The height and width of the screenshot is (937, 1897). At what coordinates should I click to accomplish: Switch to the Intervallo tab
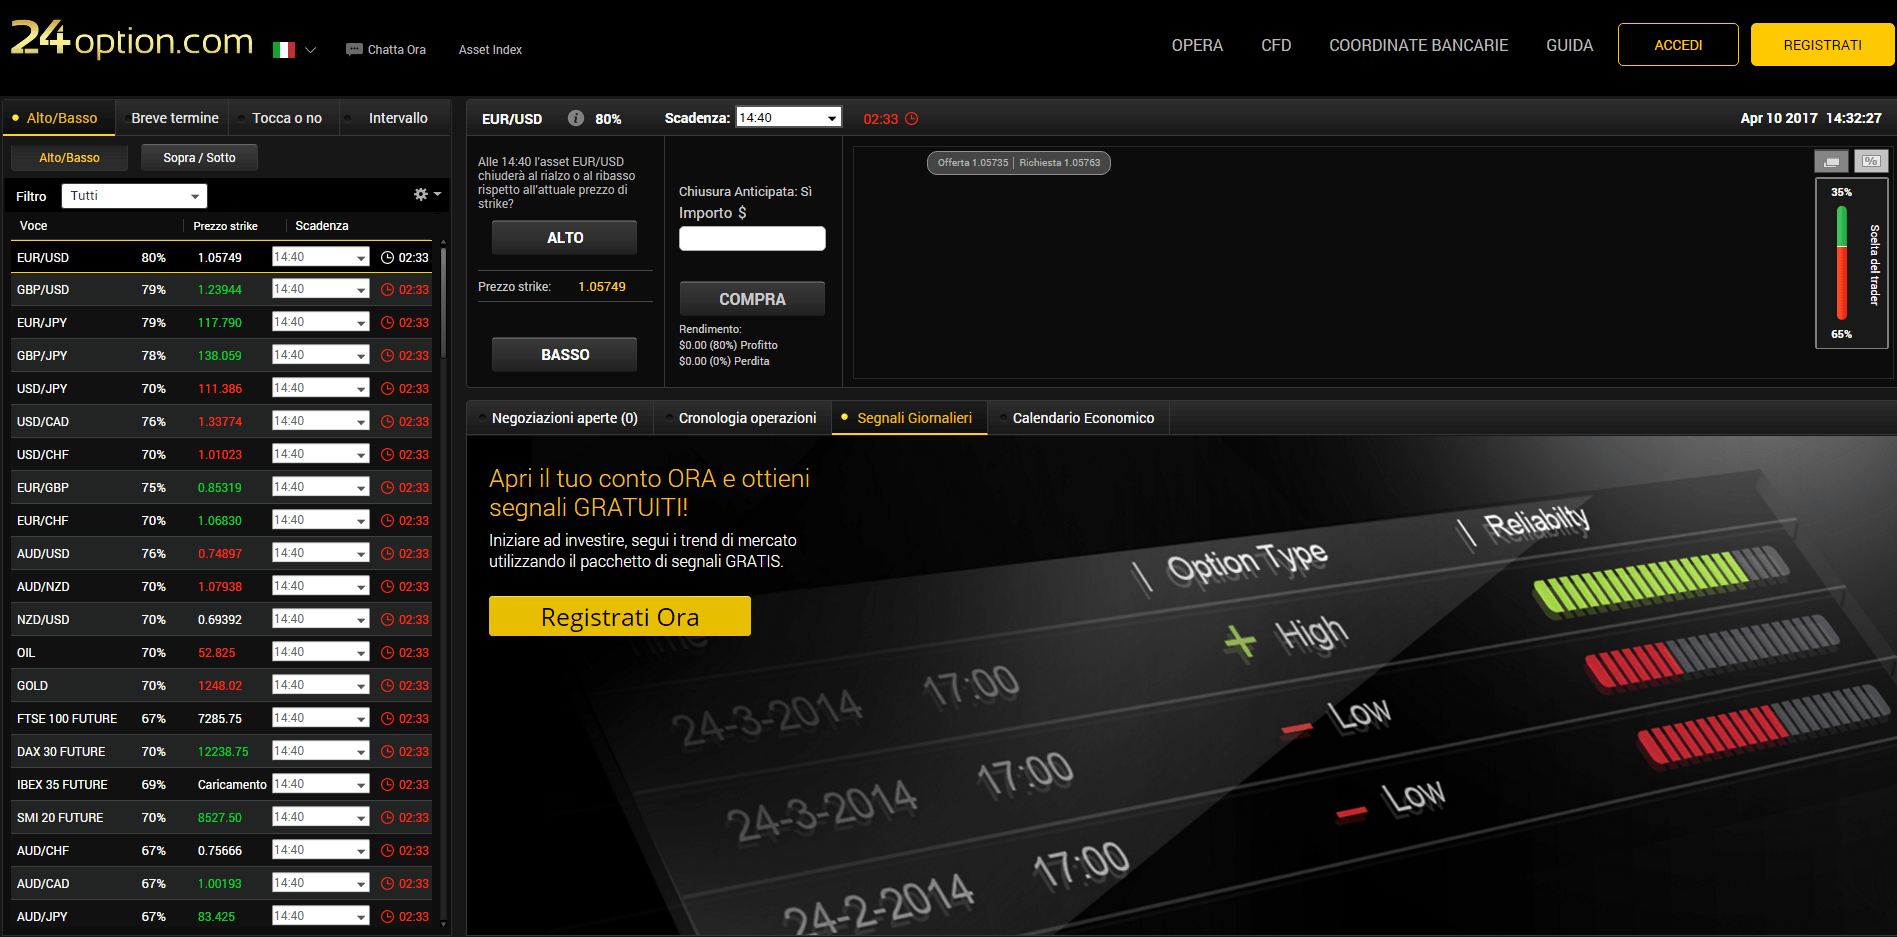pyautogui.click(x=397, y=118)
